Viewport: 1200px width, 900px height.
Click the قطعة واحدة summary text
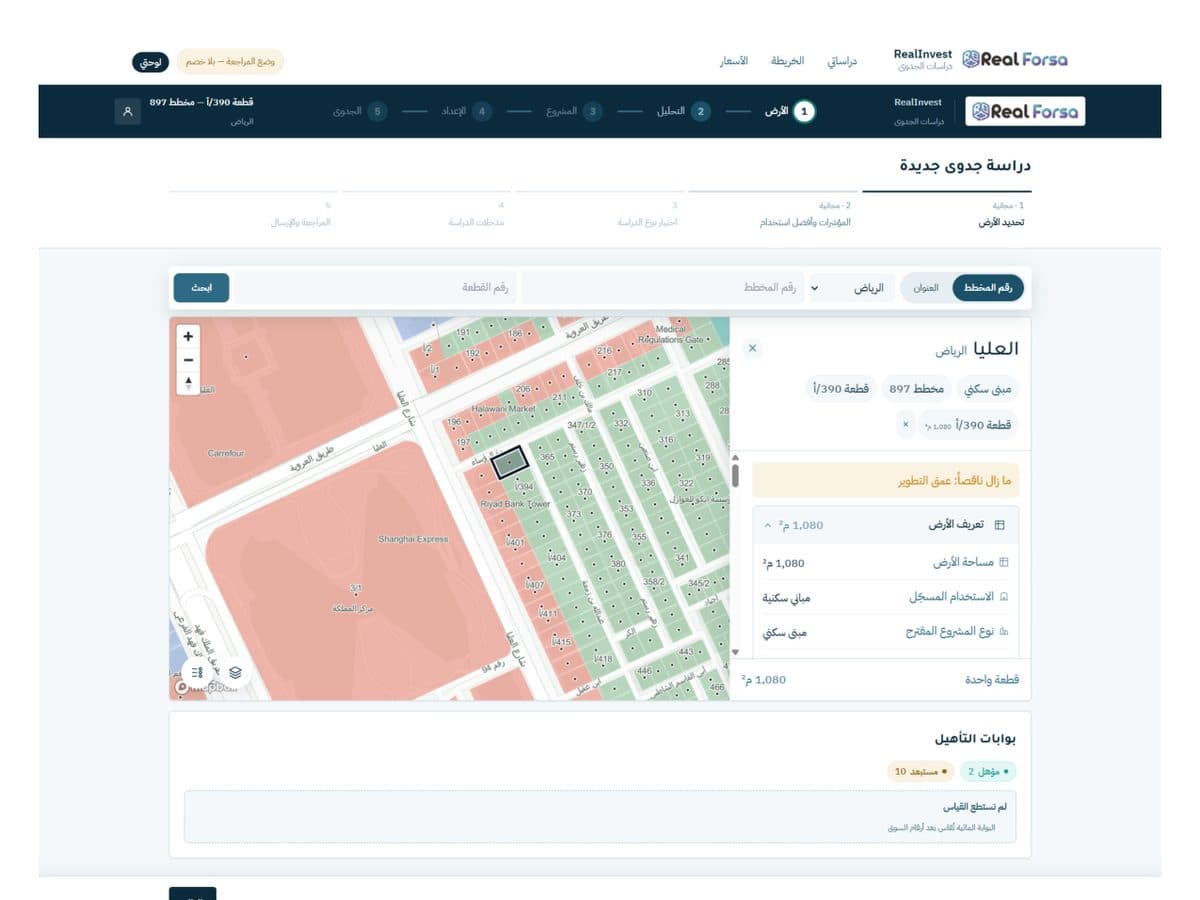tap(992, 680)
